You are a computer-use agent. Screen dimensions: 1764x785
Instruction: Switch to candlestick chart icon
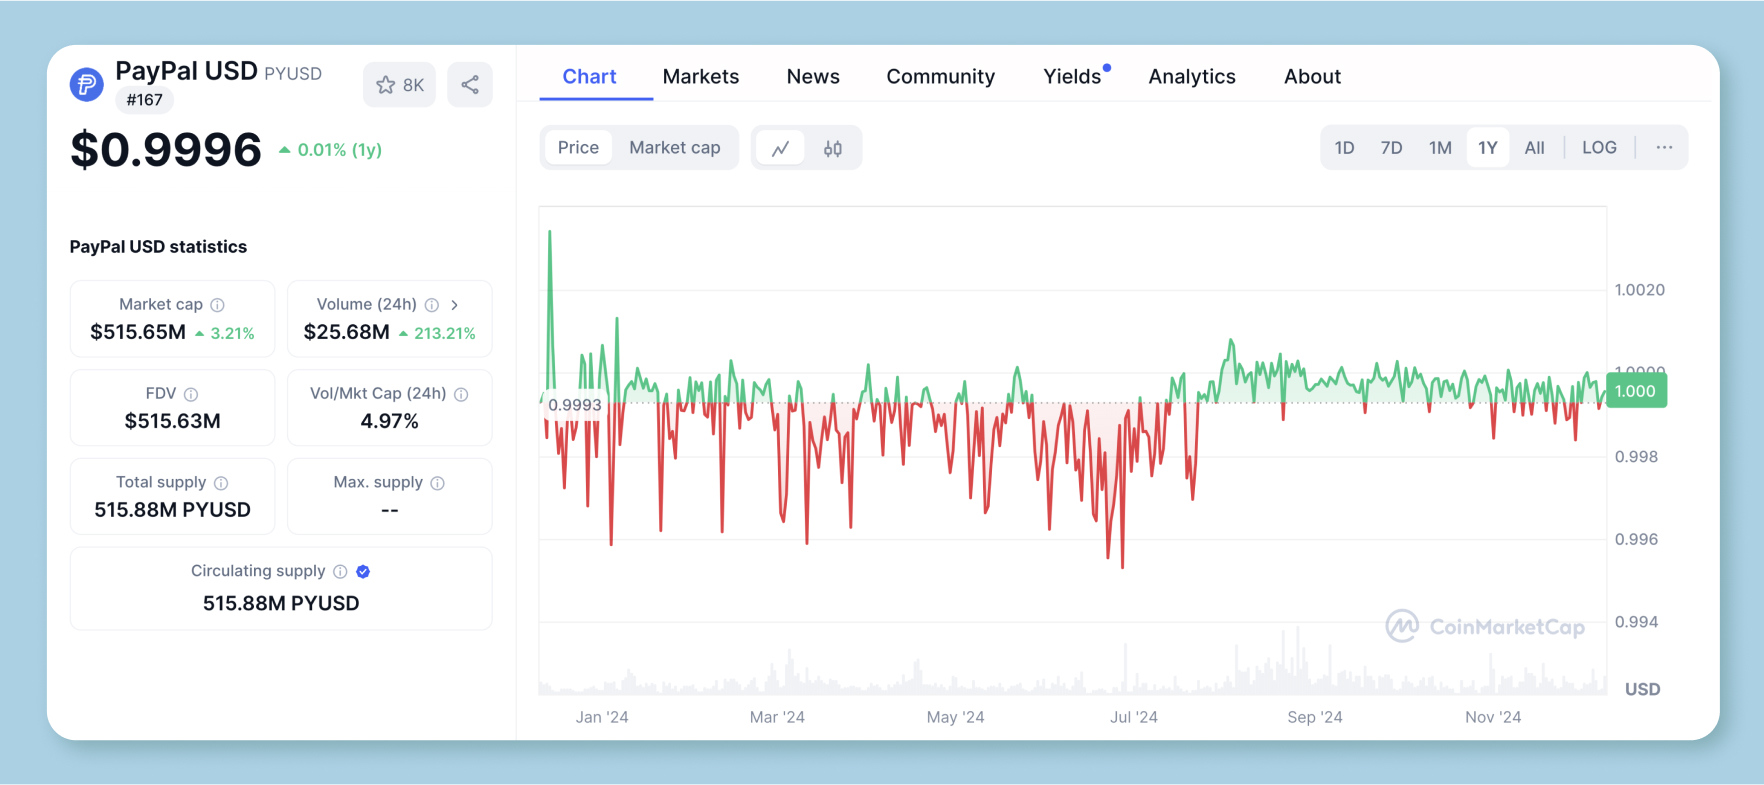coord(833,148)
